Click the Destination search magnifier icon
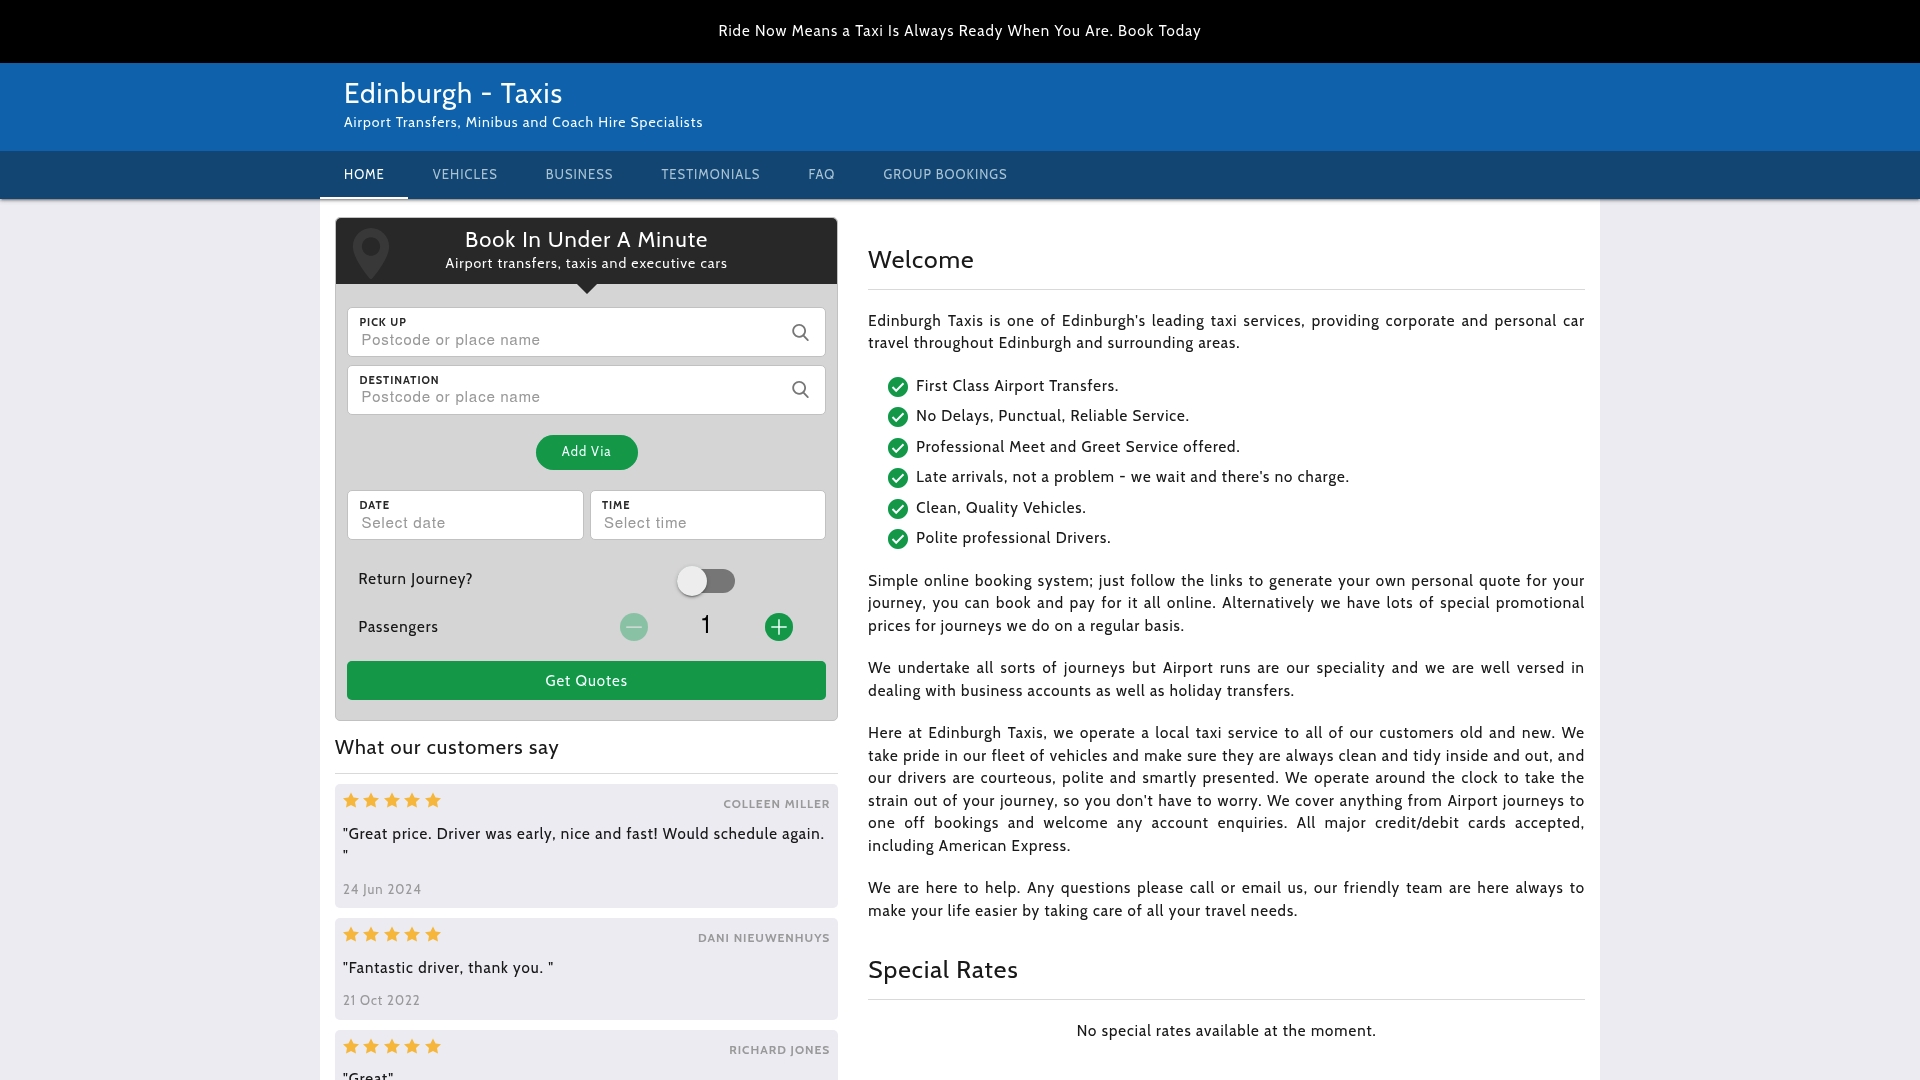Image resolution: width=1920 pixels, height=1080 pixels. (801, 389)
